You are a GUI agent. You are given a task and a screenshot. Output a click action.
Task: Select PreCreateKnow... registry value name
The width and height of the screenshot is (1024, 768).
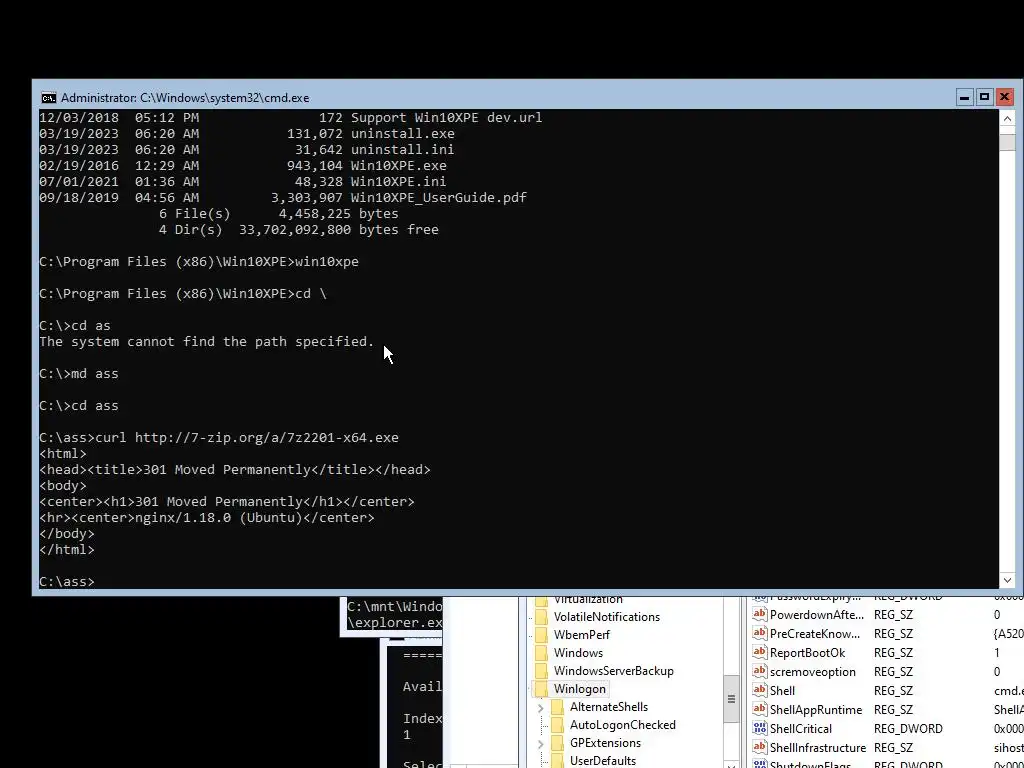815,633
